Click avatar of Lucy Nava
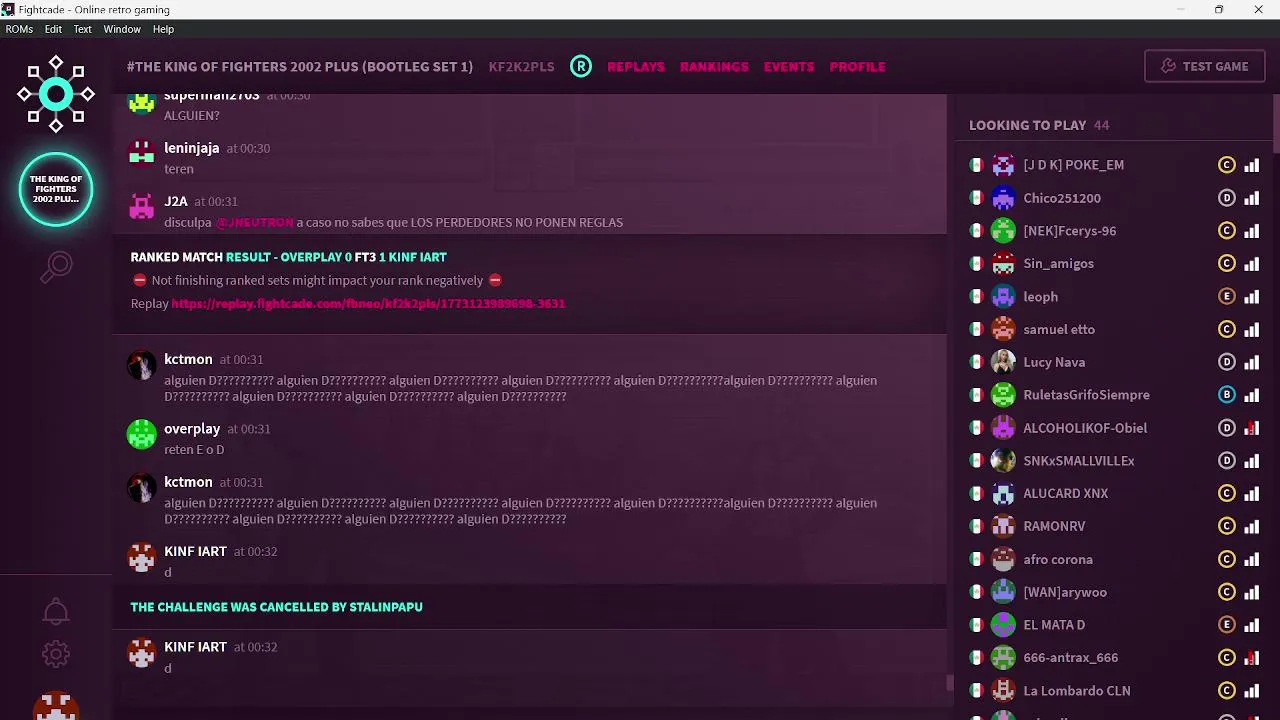This screenshot has width=1280, height=720. click(x=1003, y=362)
